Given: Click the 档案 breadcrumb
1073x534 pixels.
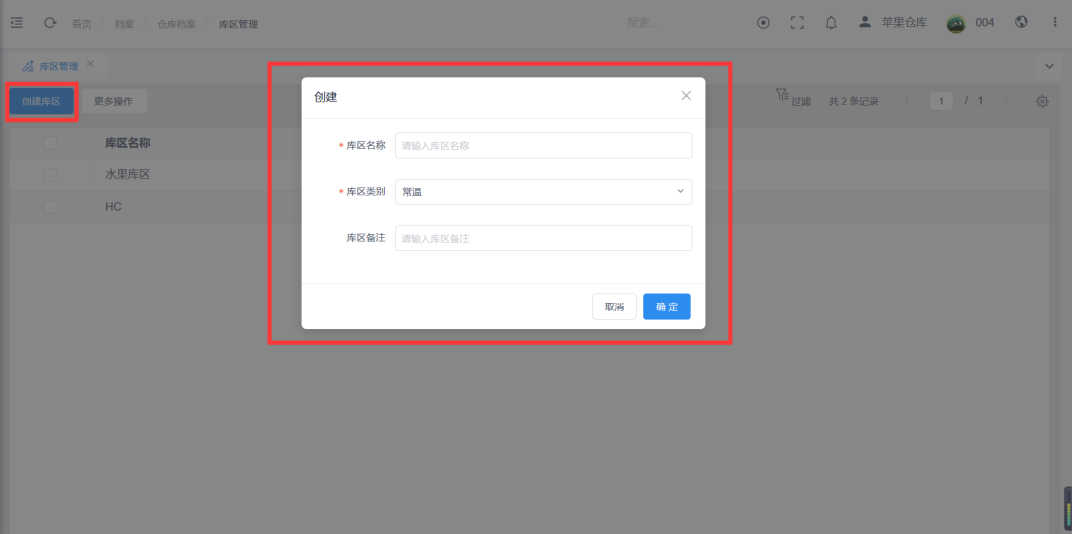Looking at the screenshot, I should (124, 24).
